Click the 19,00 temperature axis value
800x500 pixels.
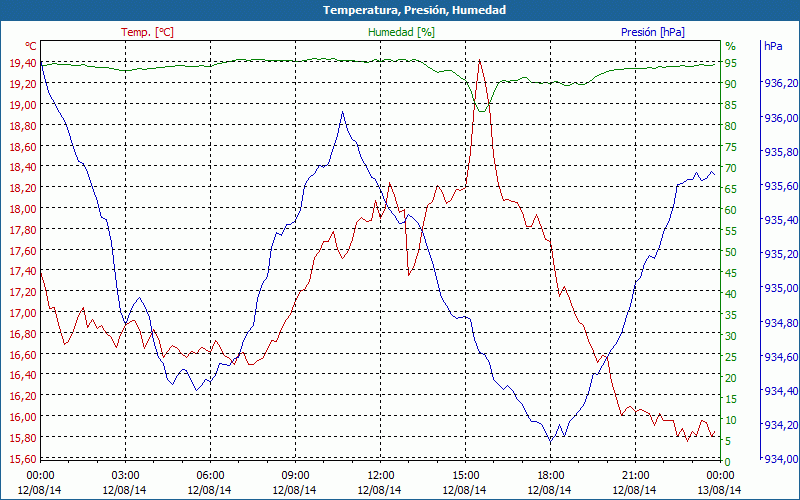pos(22,105)
